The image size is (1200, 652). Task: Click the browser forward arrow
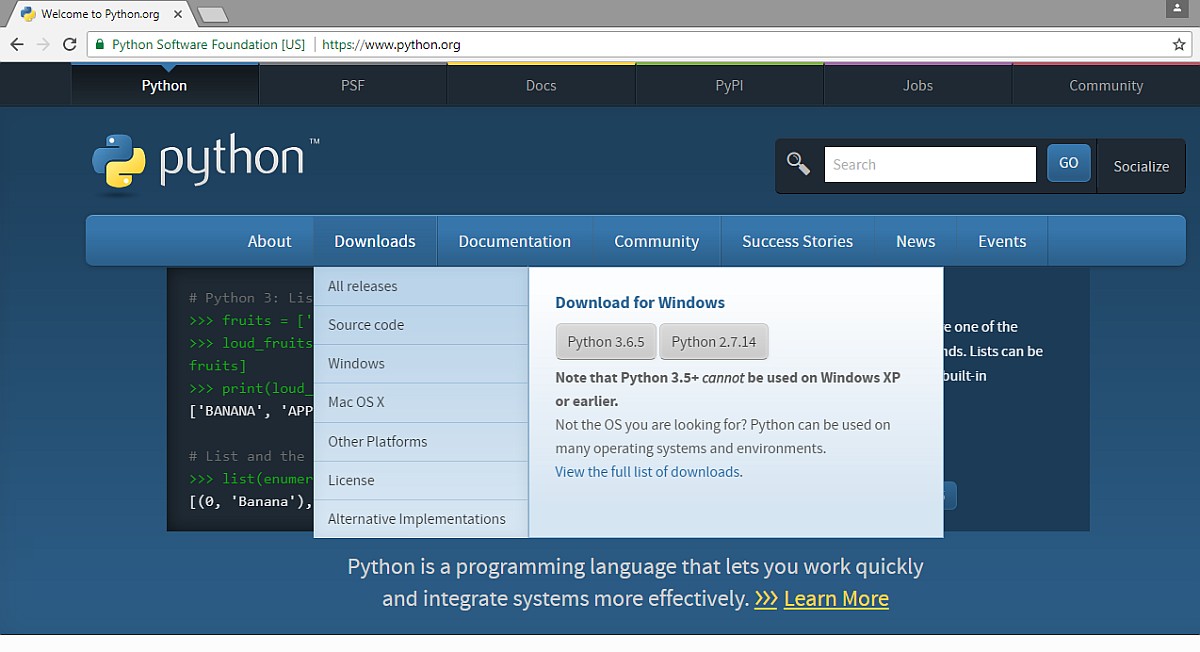43,44
